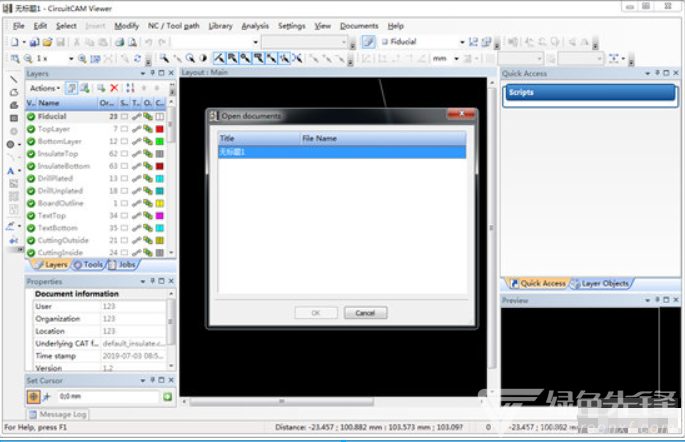685x442 pixels.
Task: Click the Print icon in toolbar
Action: tap(119, 42)
